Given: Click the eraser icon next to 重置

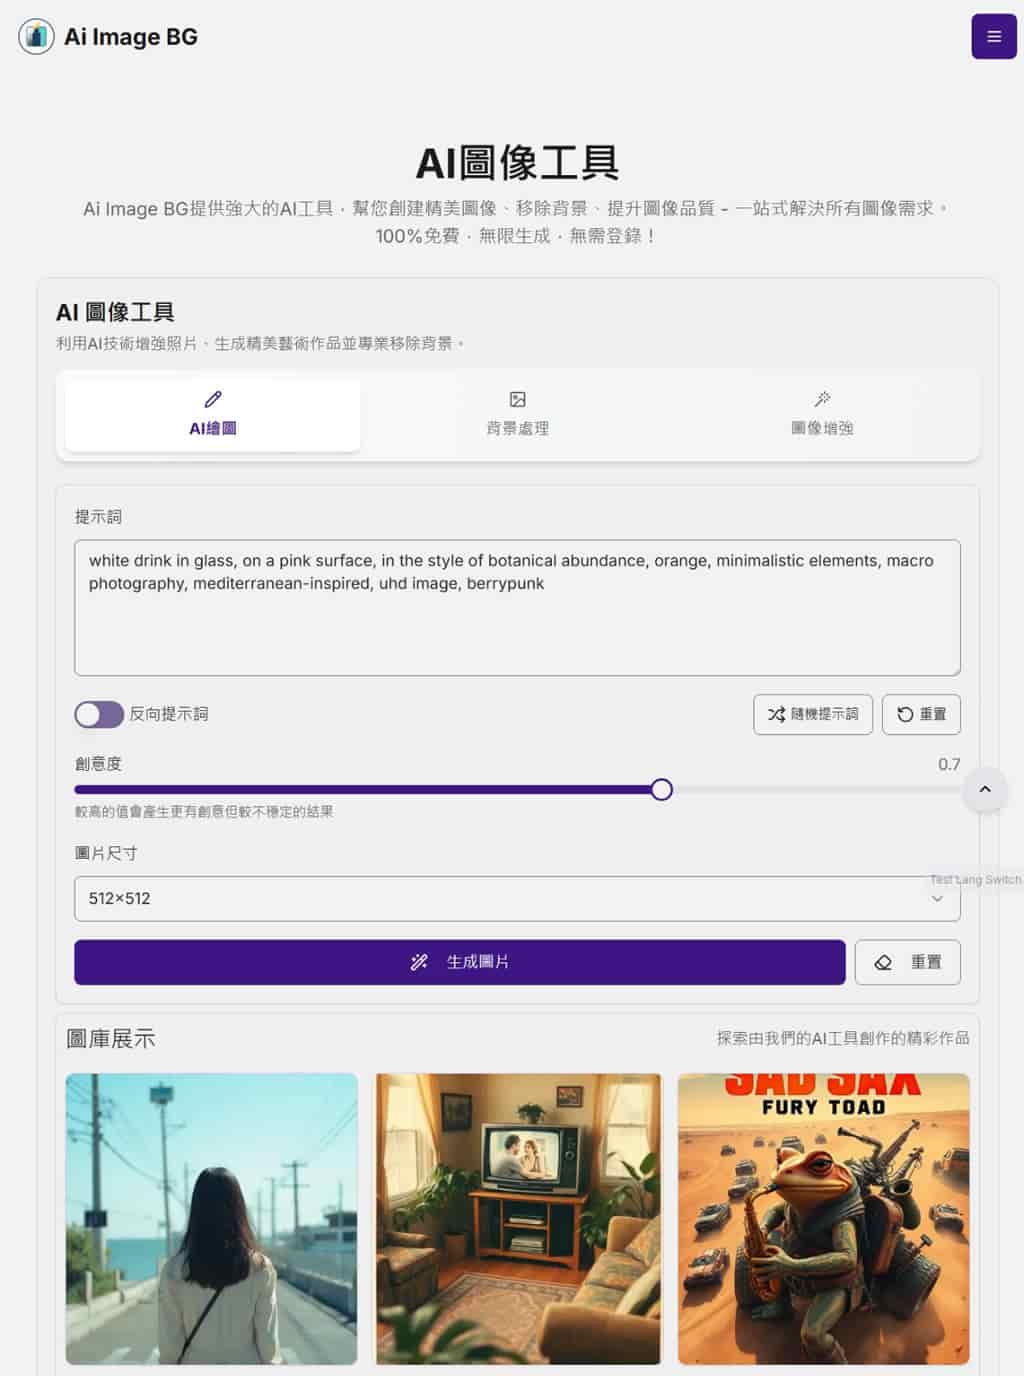Looking at the screenshot, I should tap(883, 962).
